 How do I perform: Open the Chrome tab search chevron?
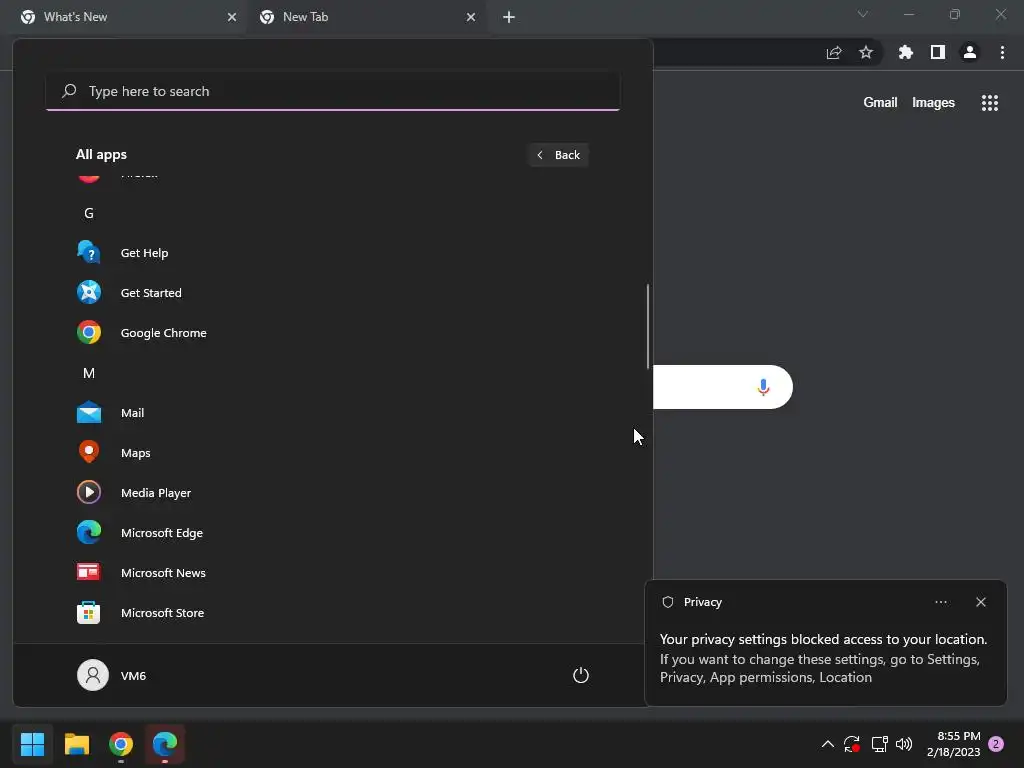point(863,14)
